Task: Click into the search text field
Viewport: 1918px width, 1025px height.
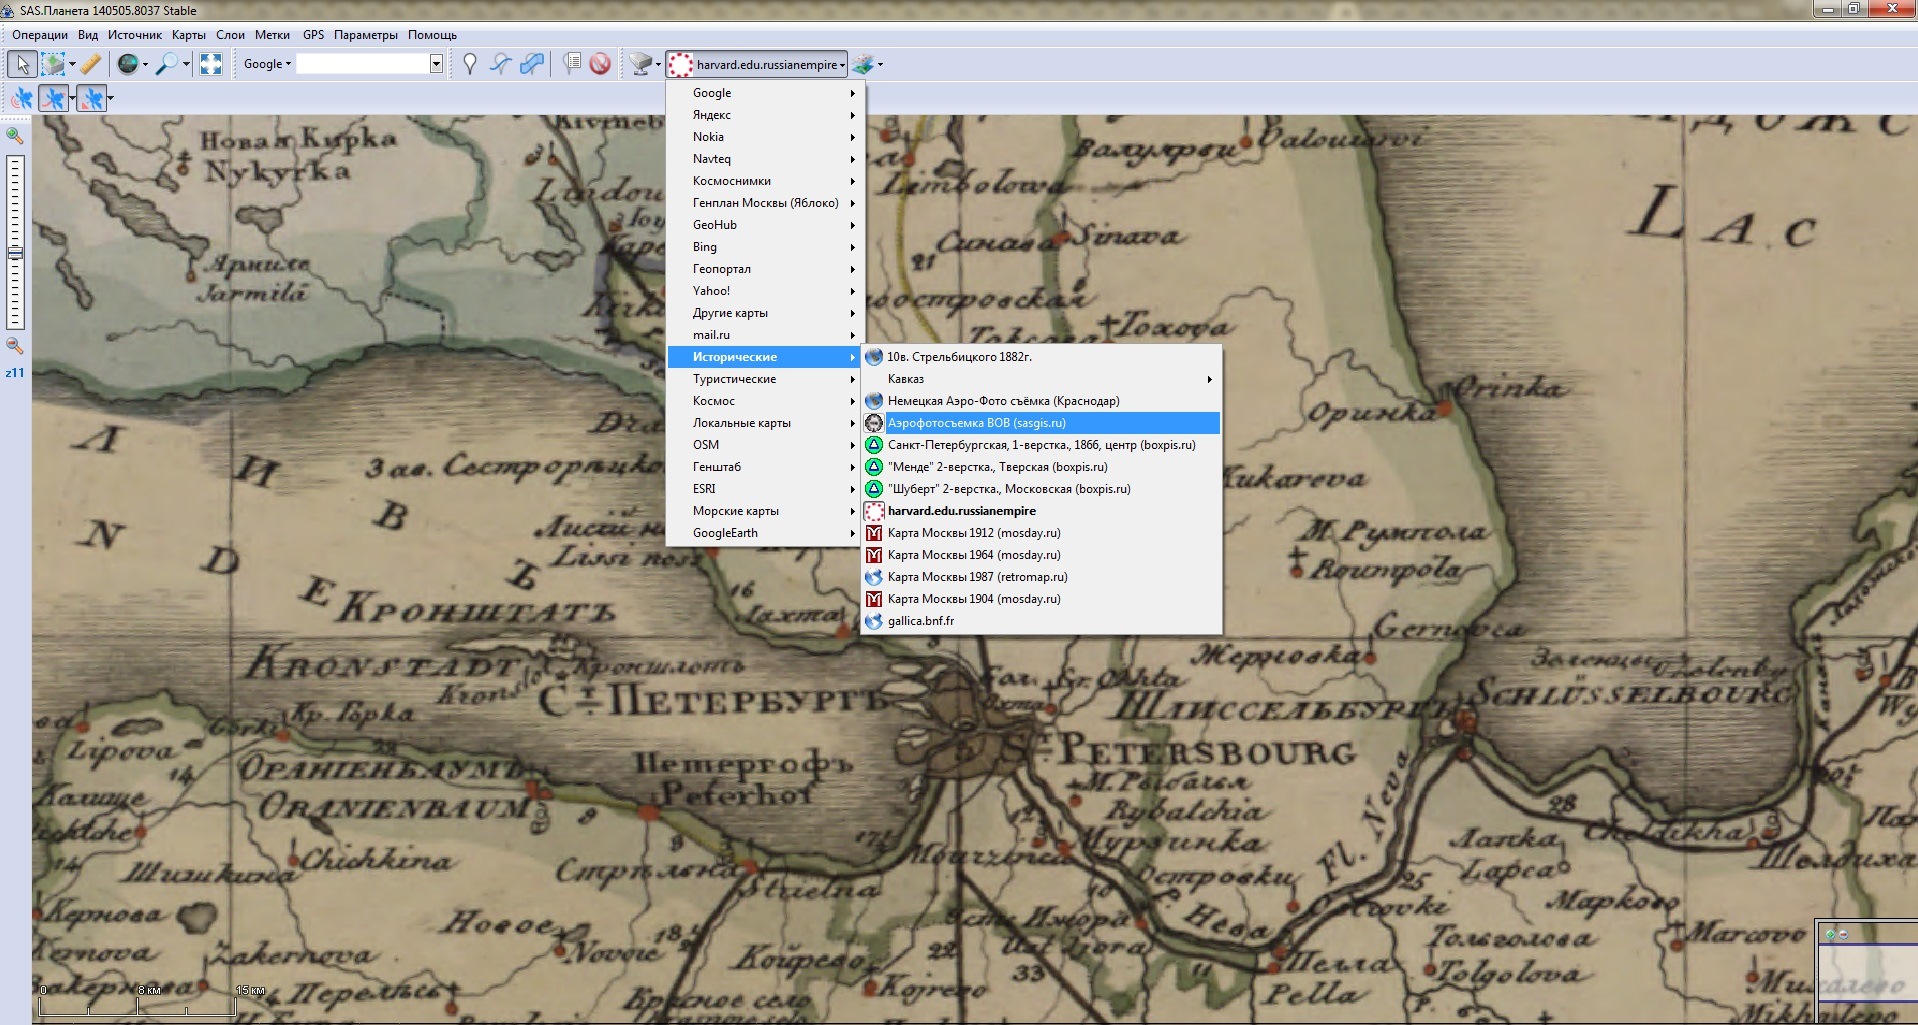Action: [363, 64]
